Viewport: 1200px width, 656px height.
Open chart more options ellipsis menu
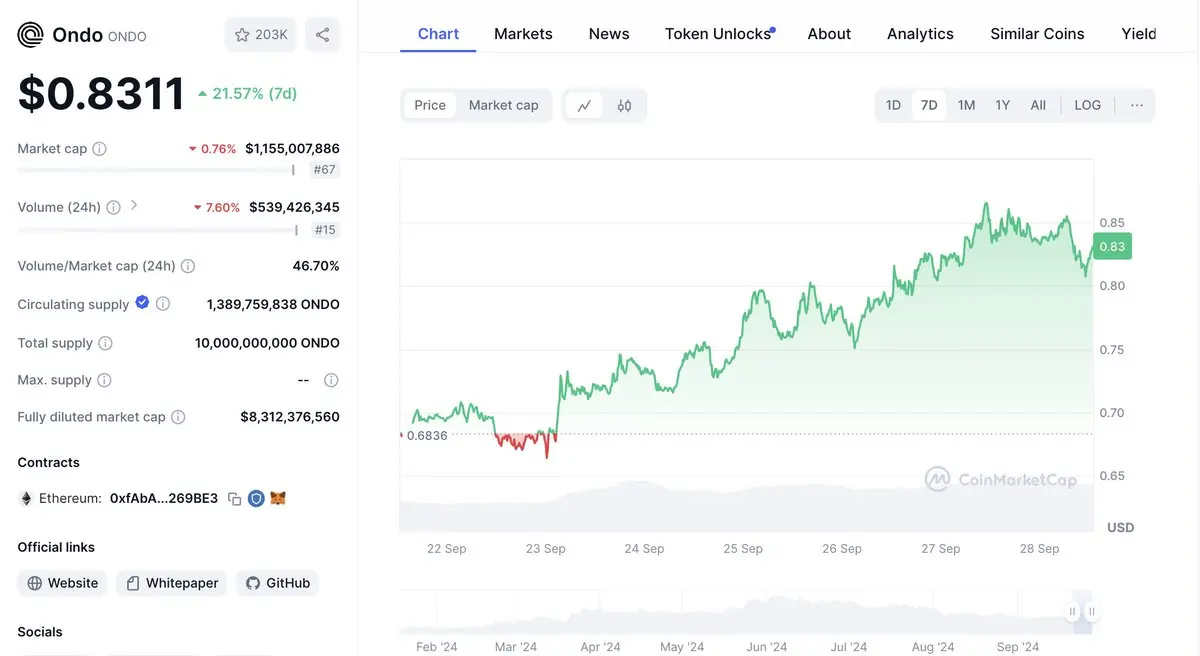1137,105
